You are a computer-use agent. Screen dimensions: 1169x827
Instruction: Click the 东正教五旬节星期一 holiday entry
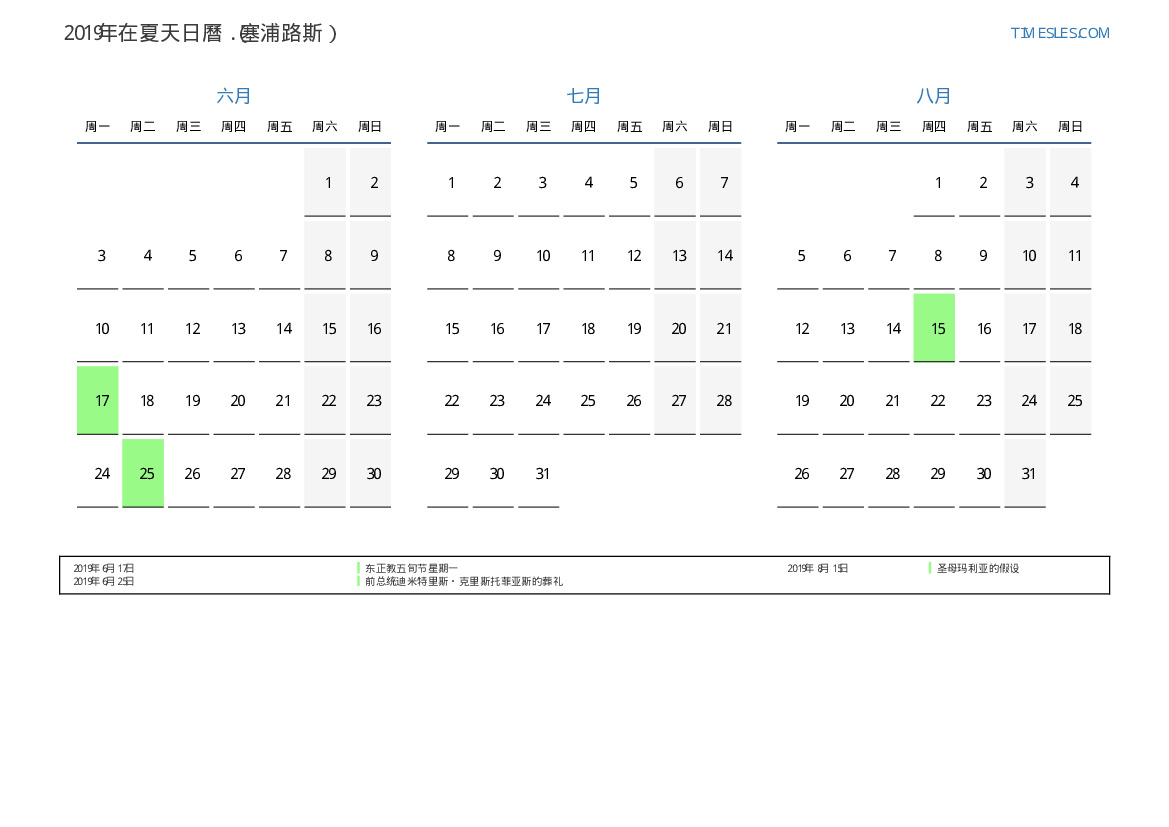(x=411, y=568)
